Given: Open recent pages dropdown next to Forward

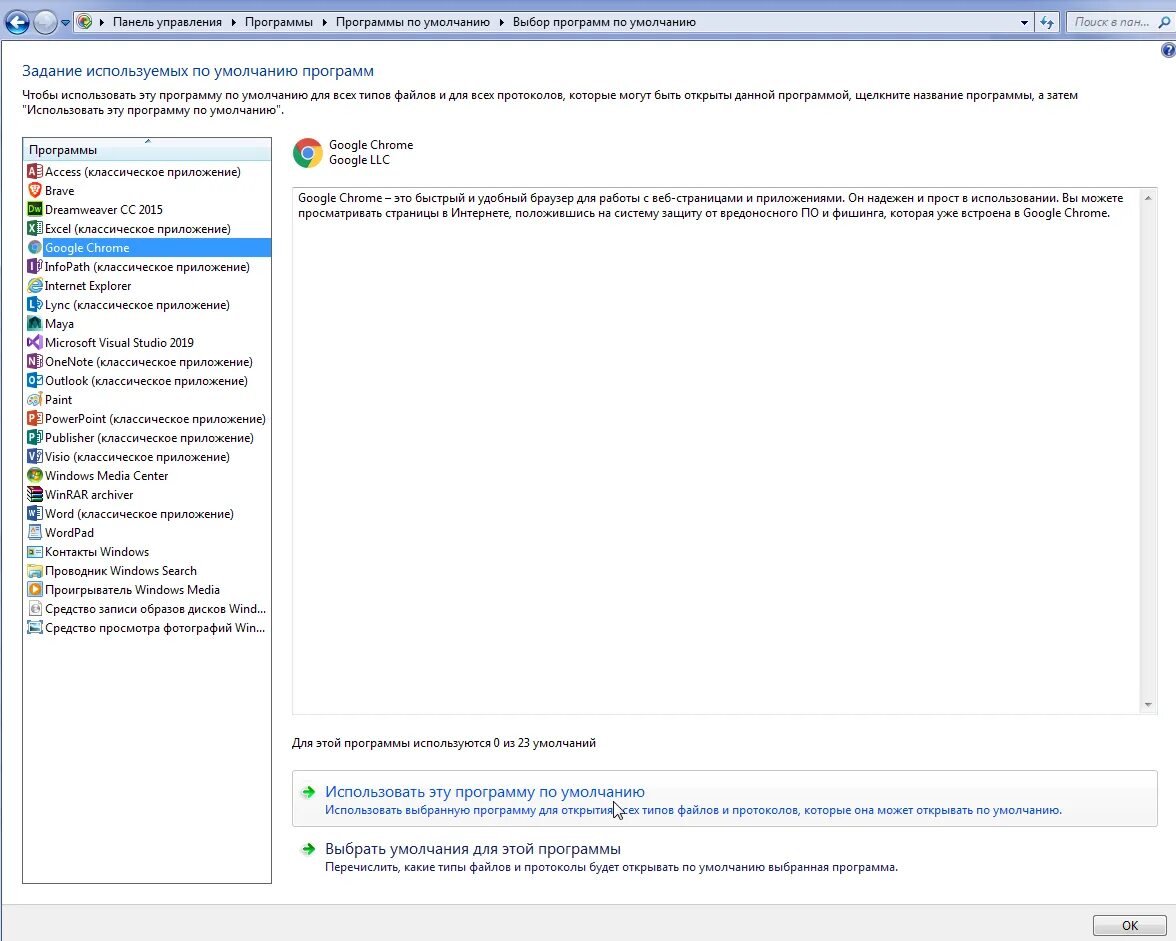Looking at the screenshot, I should [x=65, y=22].
